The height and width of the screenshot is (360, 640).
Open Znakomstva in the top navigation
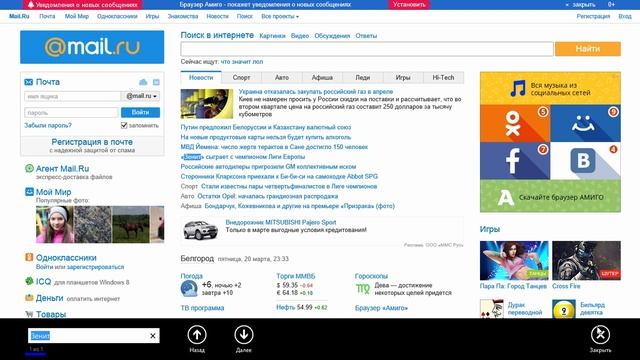point(183,16)
